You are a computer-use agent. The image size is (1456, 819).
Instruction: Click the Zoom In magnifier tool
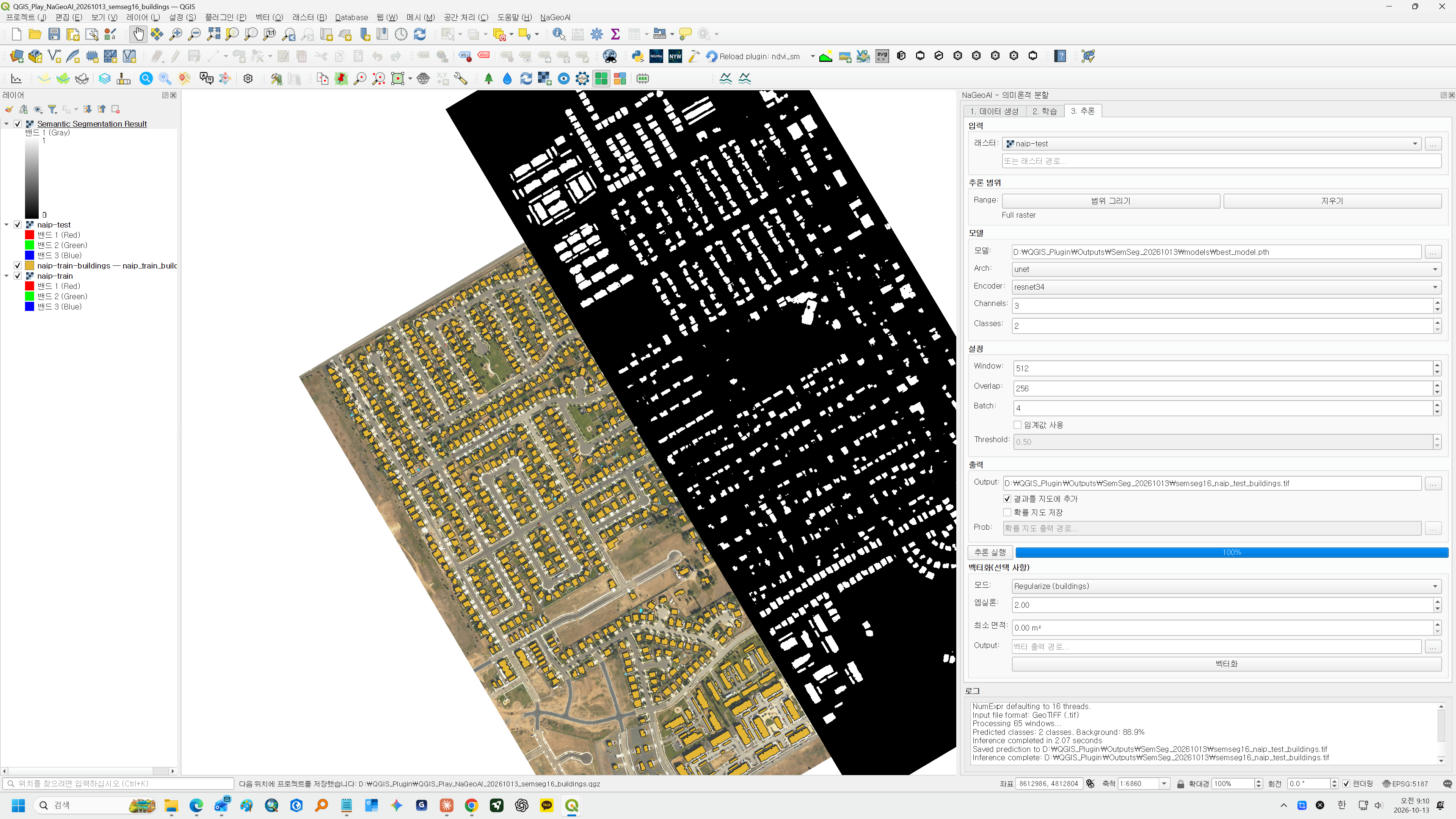(x=176, y=34)
